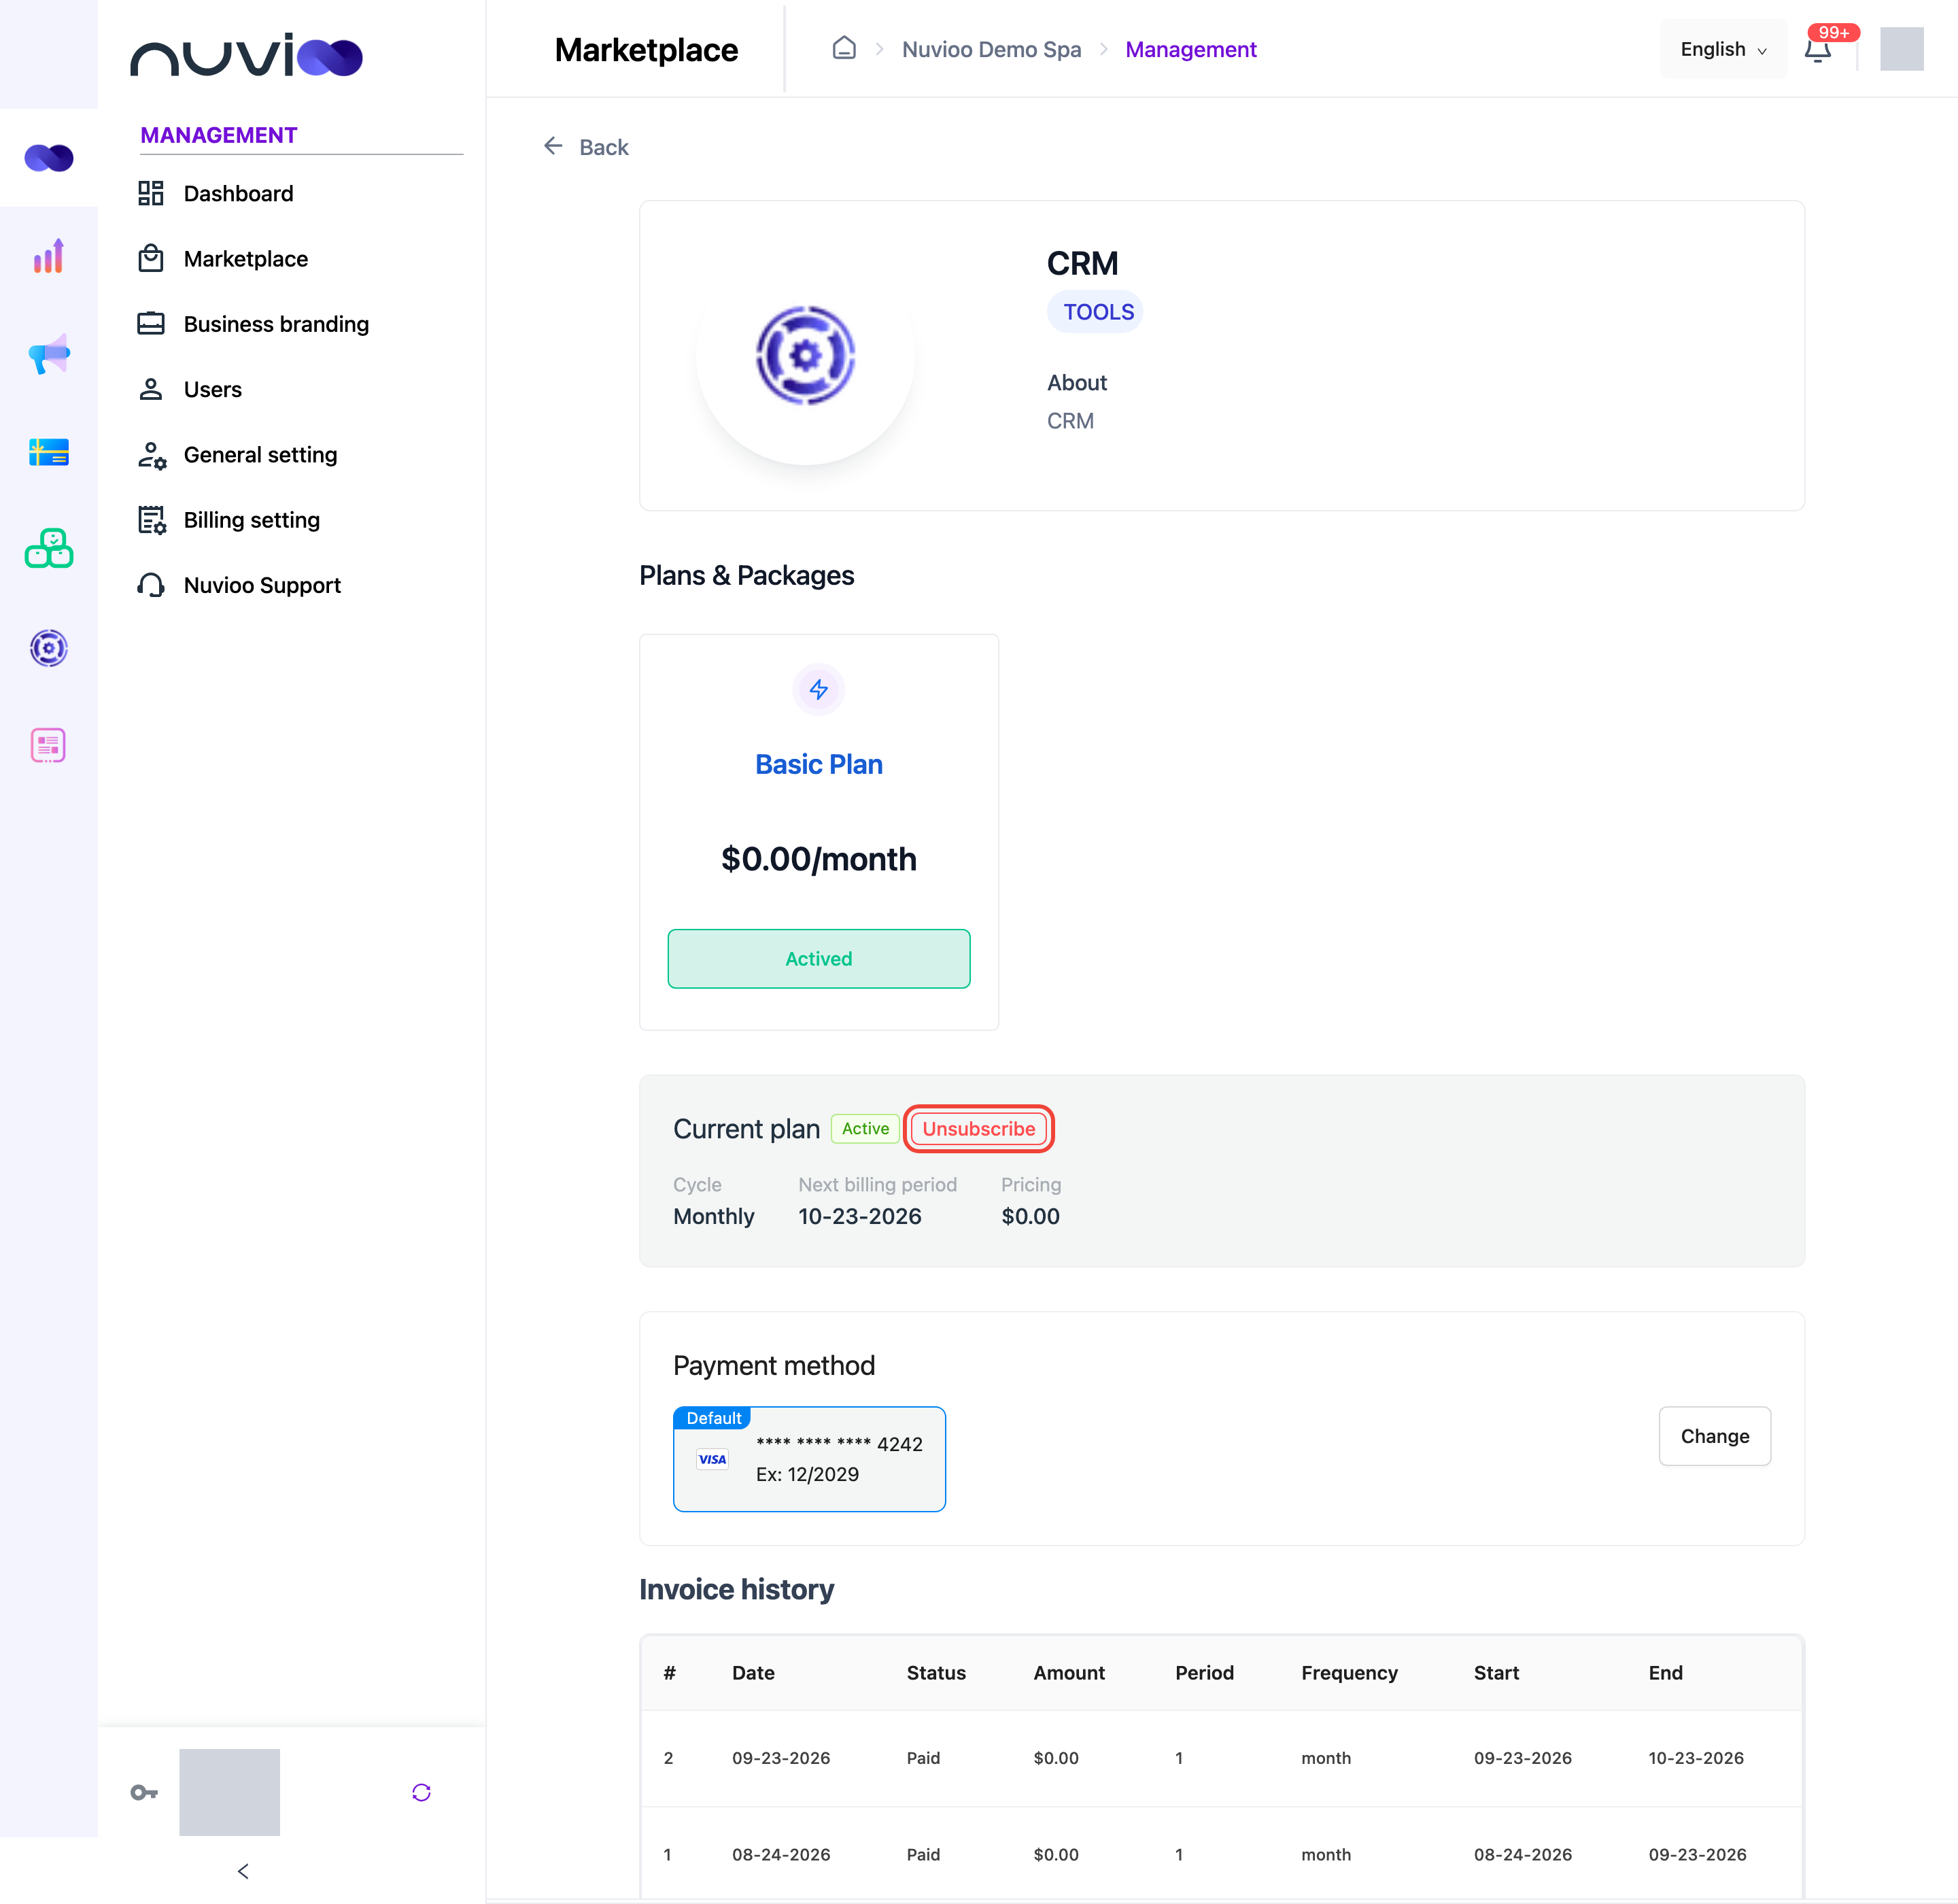The width and height of the screenshot is (1958, 1904).
Task: Click the Actived plan button
Action: tap(819, 958)
